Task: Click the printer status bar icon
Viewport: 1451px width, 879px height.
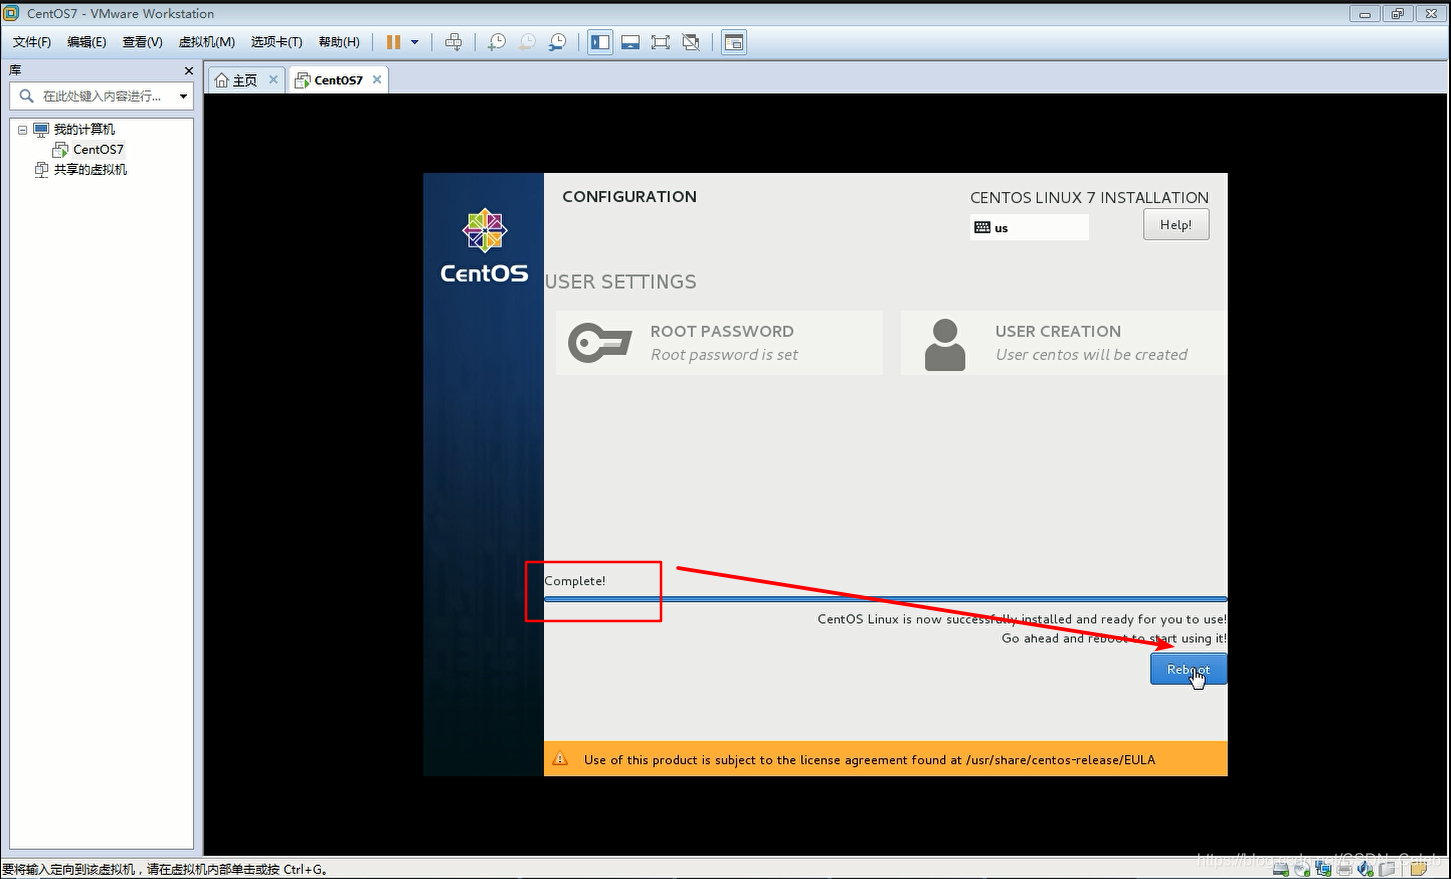Action: [x=1344, y=869]
